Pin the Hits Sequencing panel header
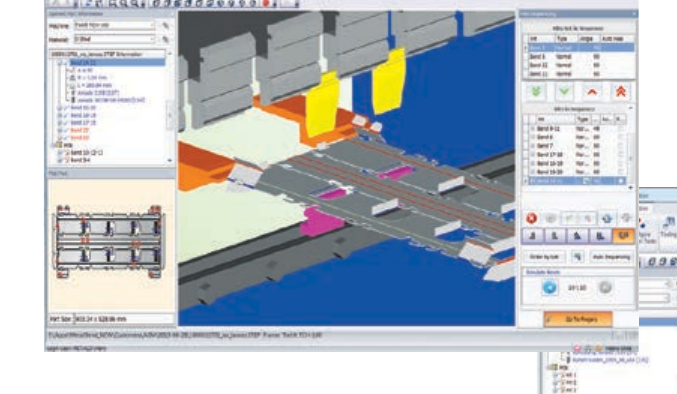Image resolution: width=677 pixels, height=394 pixels. pyautogui.click(x=634, y=14)
